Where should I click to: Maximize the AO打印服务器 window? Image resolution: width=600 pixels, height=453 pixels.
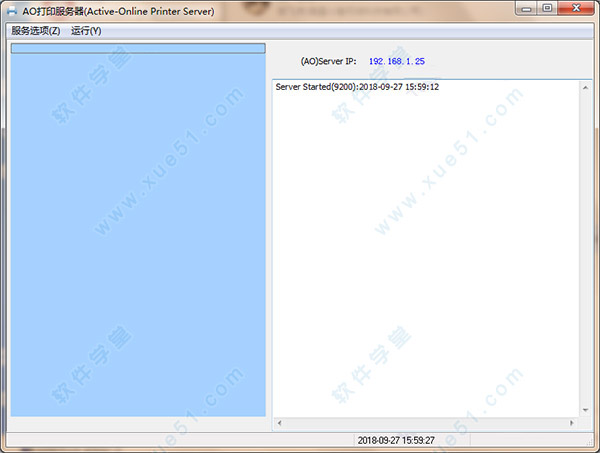click(x=547, y=8)
